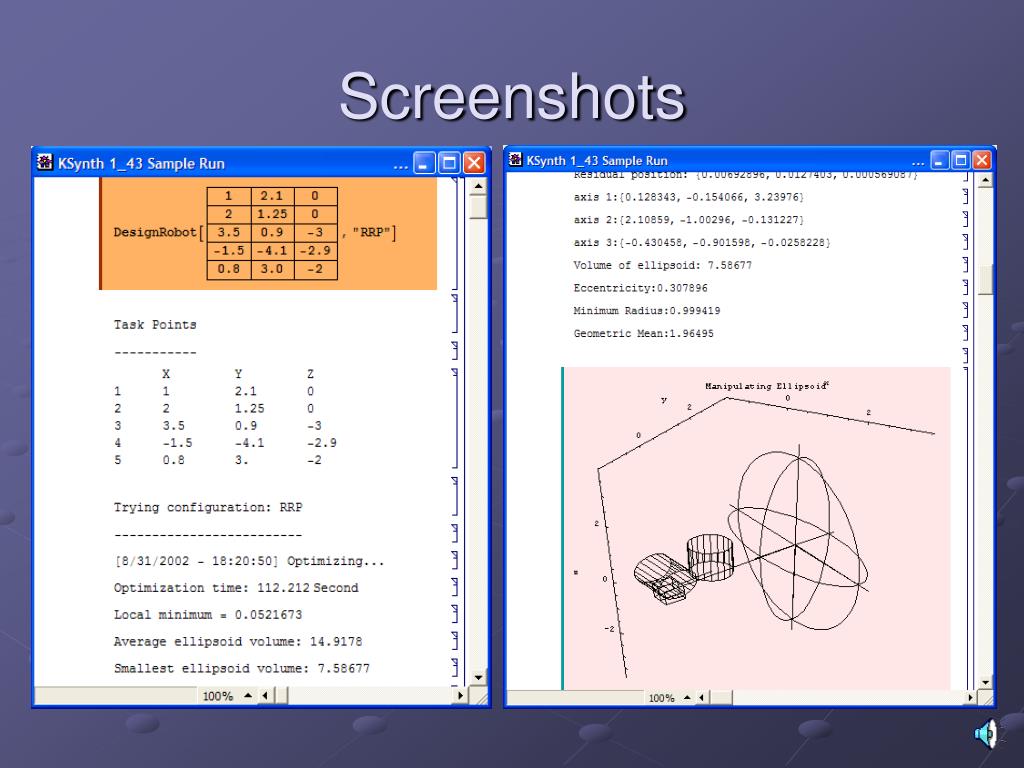Image resolution: width=1024 pixels, height=768 pixels.
Task: Select the cell bracket beside 'axis 2' output
Action: [966, 219]
